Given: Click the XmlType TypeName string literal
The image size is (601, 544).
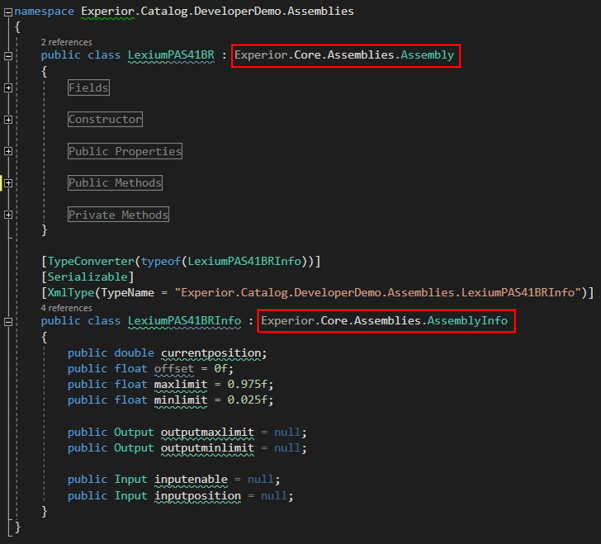Looking at the screenshot, I should tap(378, 293).
